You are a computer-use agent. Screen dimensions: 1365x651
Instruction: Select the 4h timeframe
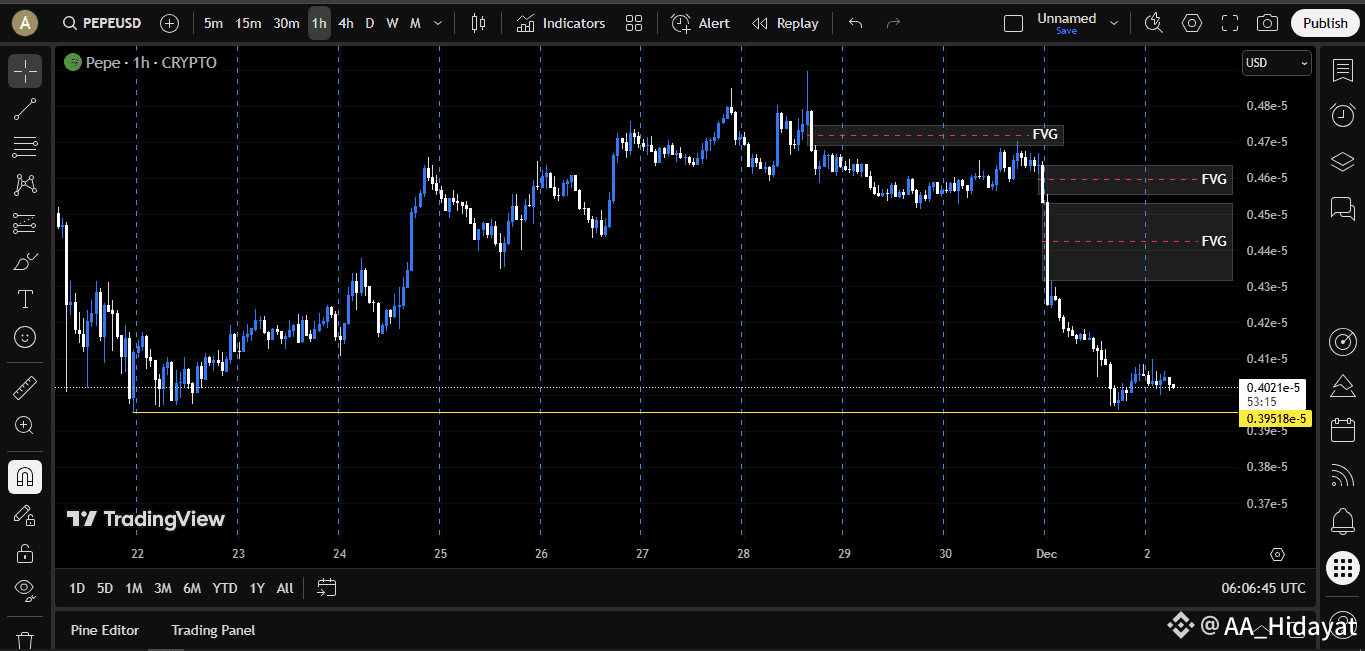[346, 23]
